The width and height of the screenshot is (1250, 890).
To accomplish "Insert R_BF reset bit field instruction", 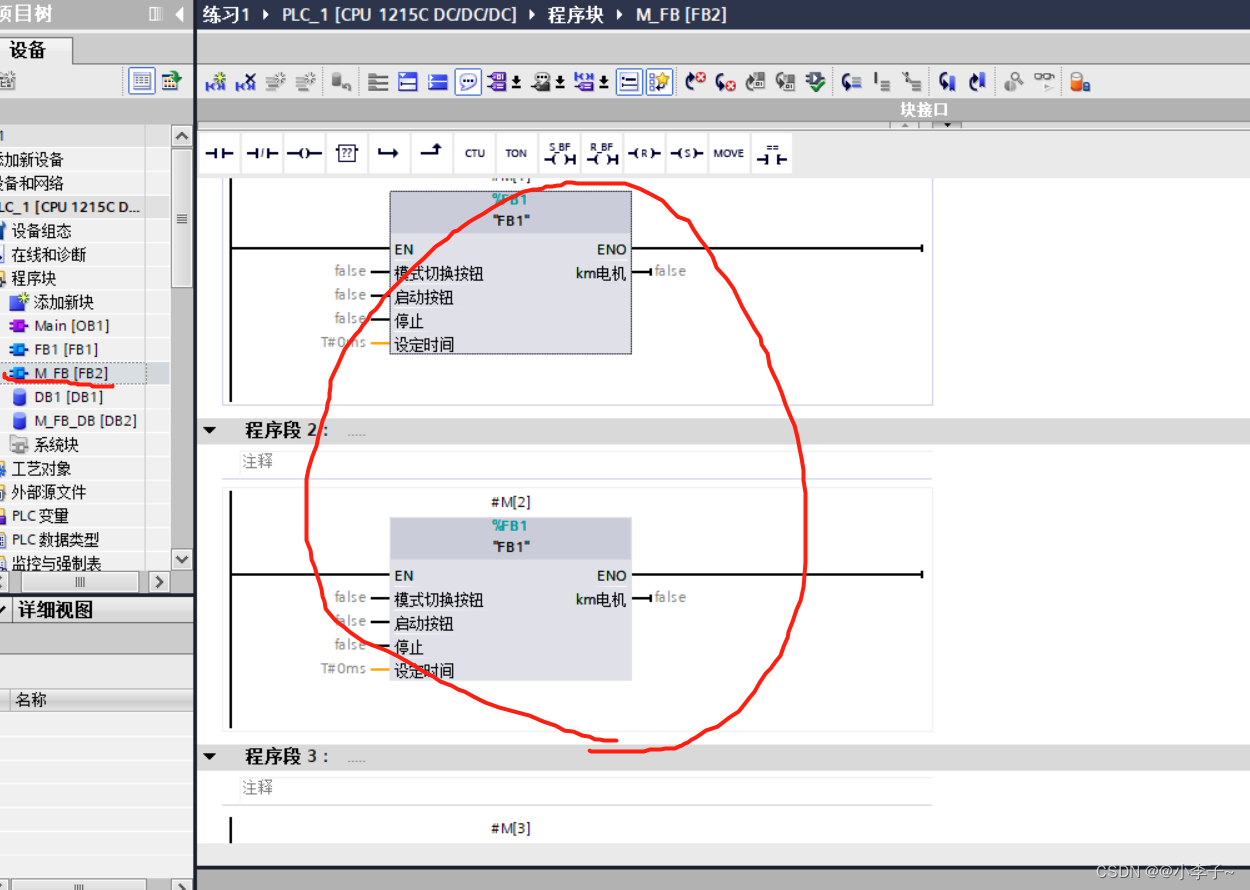I will coord(601,153).
